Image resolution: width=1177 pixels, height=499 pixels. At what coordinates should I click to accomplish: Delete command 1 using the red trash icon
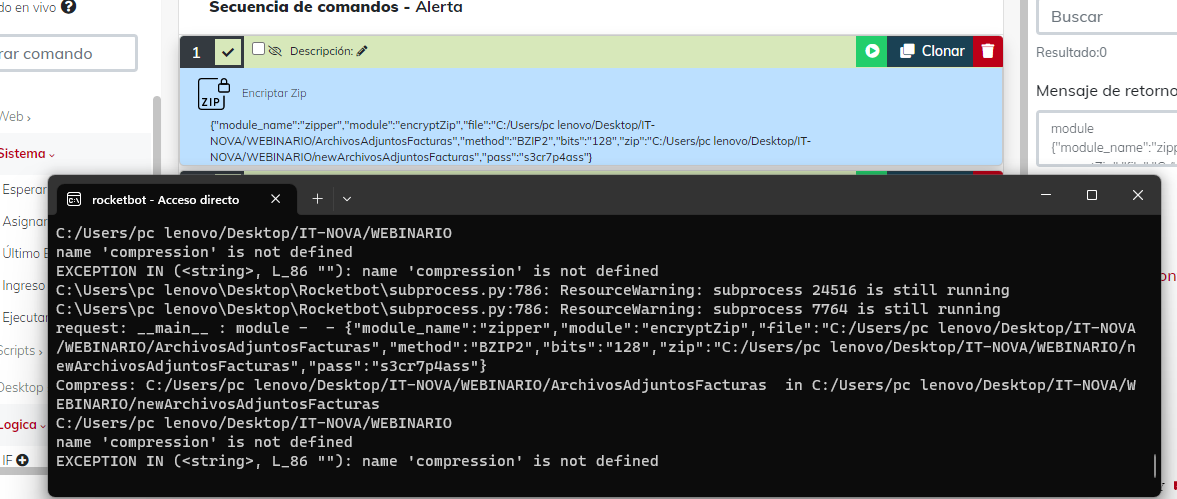click(988, 51)
